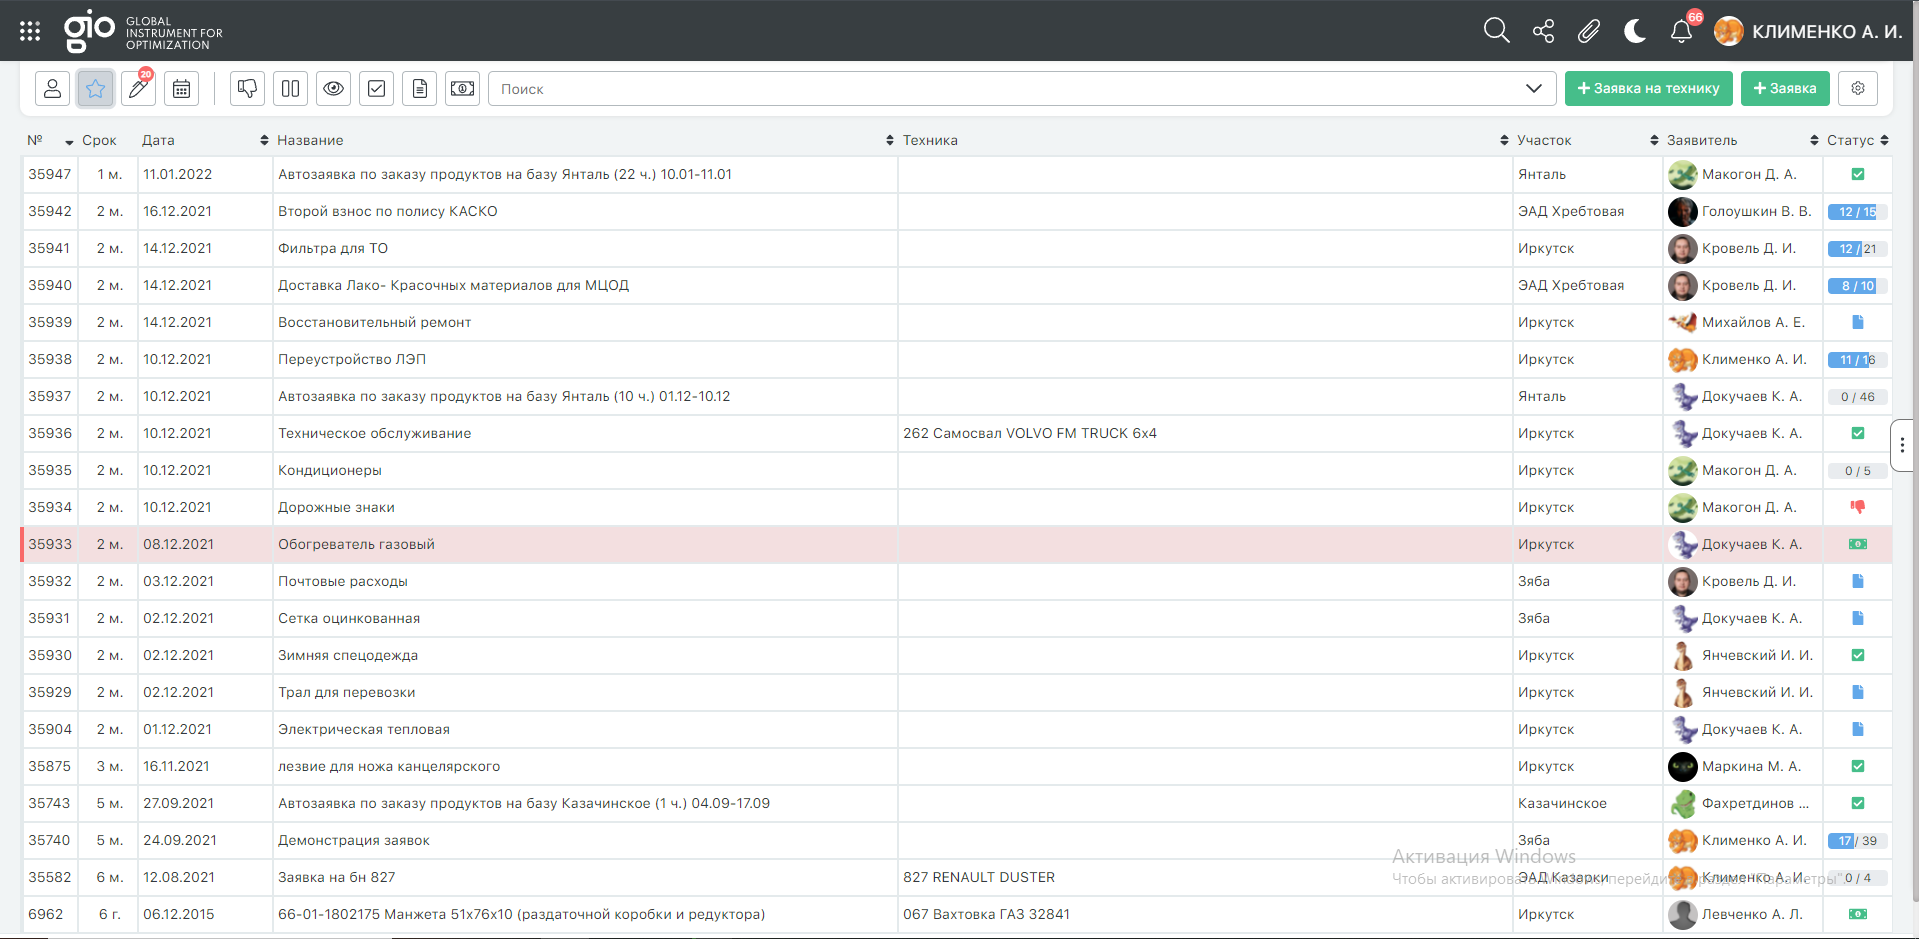The height and width of the screenshot is (939, 1919).
Task: Open the pencil drafts icon with badge
Action: point(139,89)
